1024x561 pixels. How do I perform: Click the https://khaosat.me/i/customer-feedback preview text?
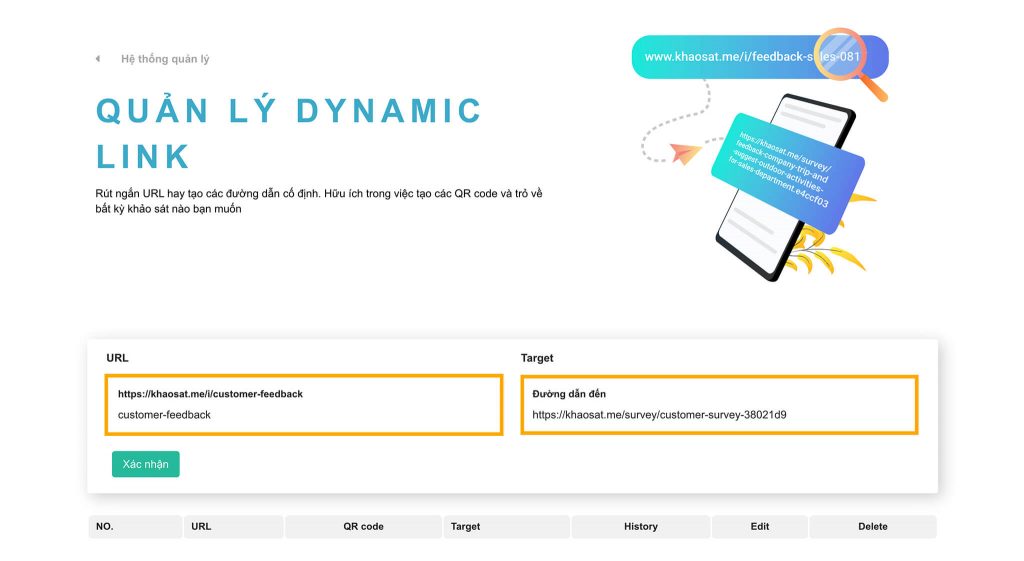pyautogui.click(x=210, y=394)
